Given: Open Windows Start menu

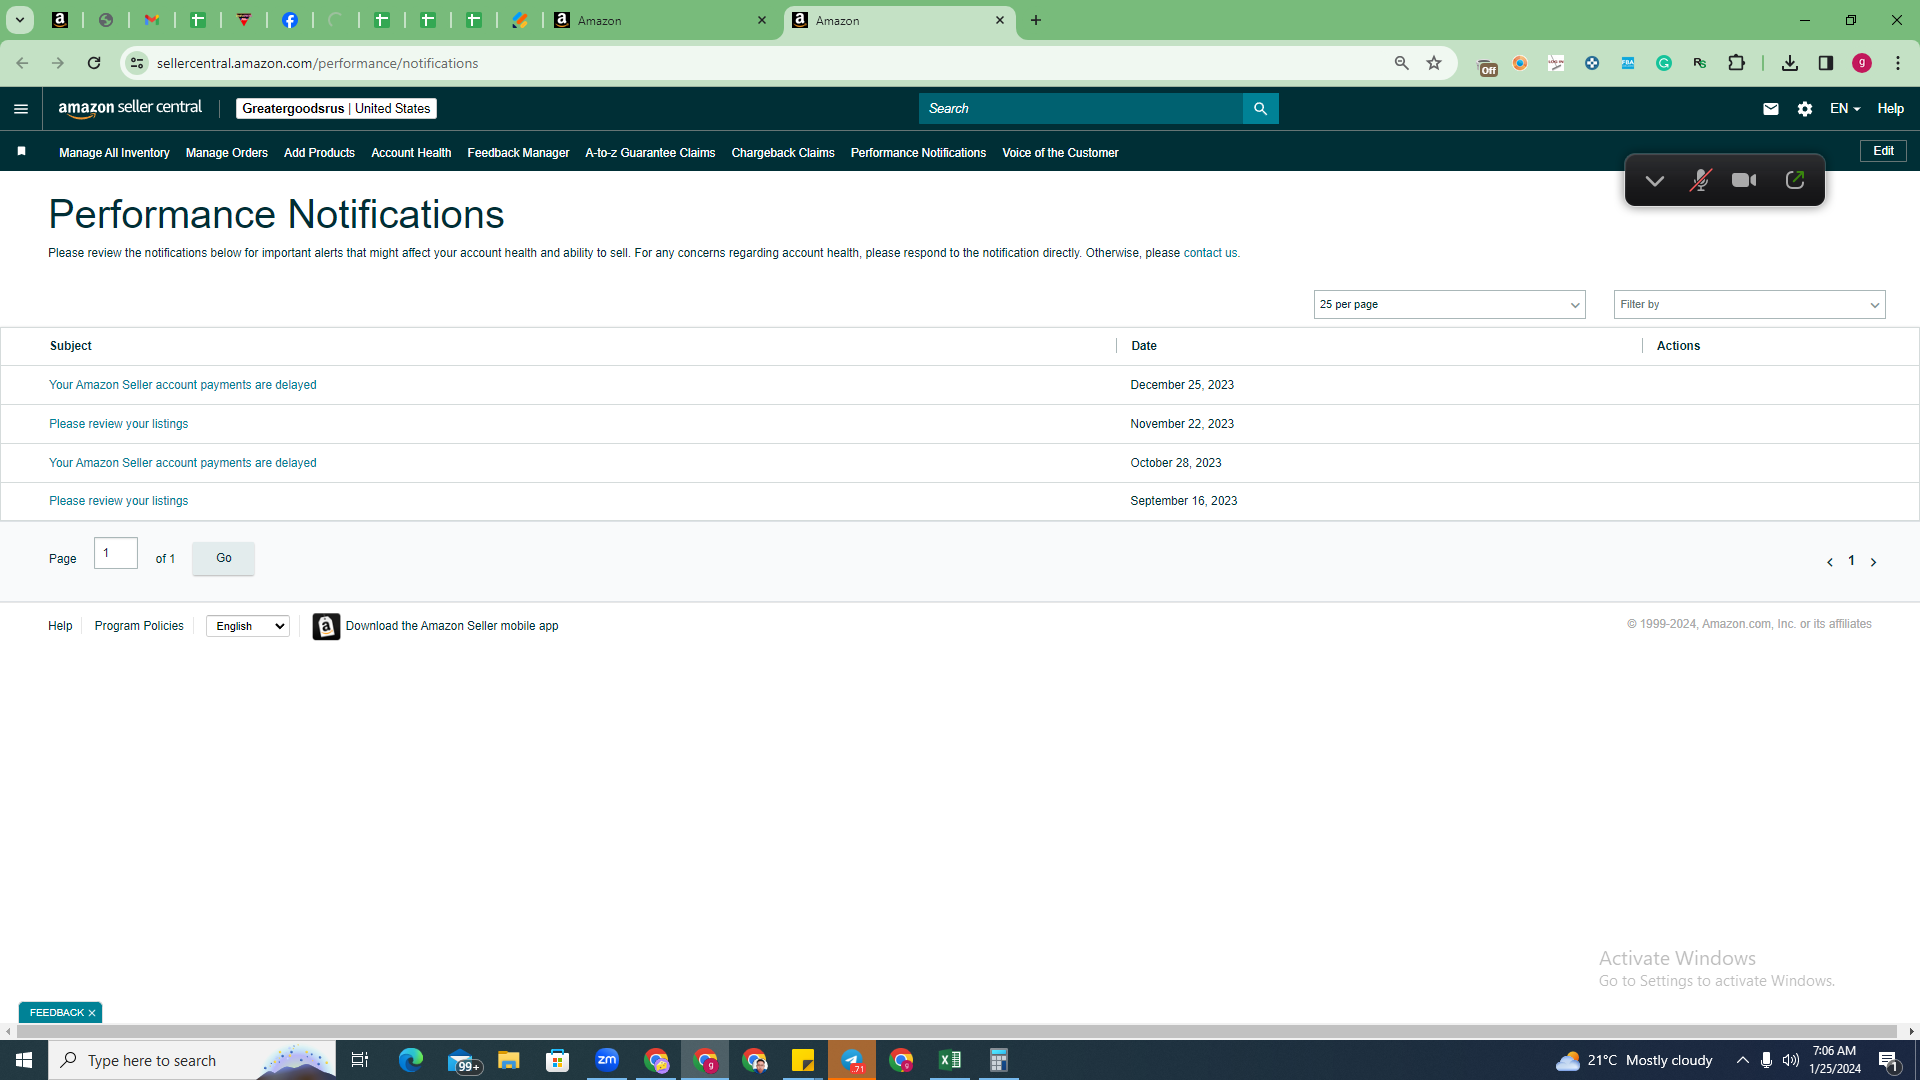Looking at the screenshot, I should 24,1060.
